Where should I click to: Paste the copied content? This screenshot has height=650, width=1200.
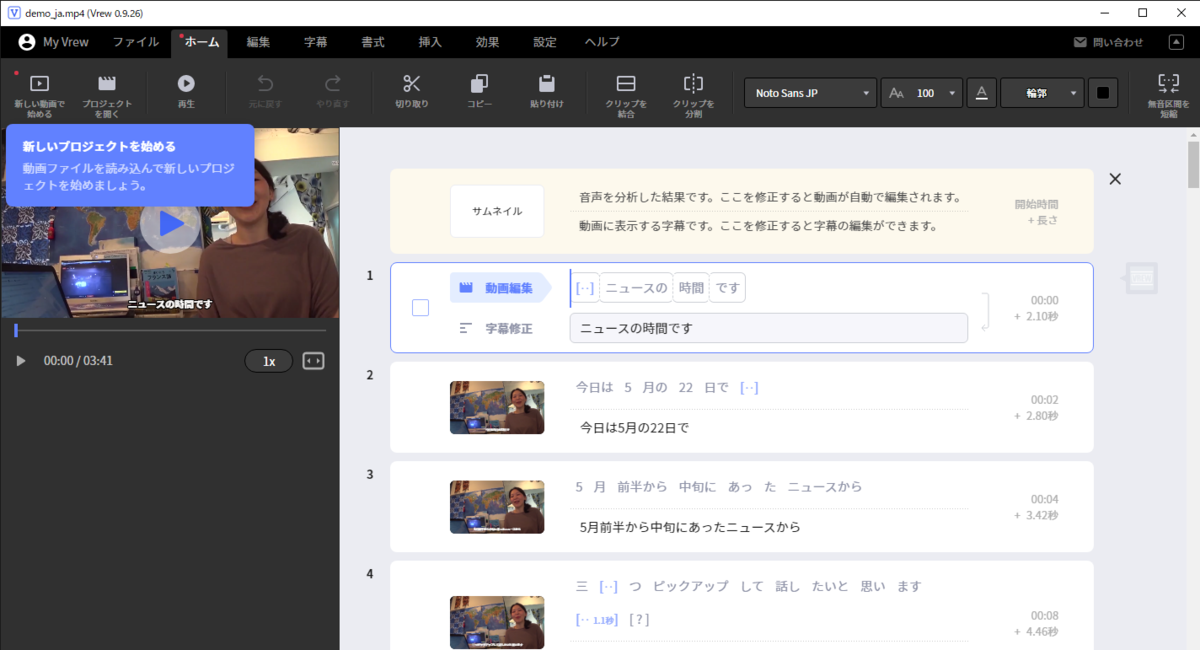[x=546, y=92]
